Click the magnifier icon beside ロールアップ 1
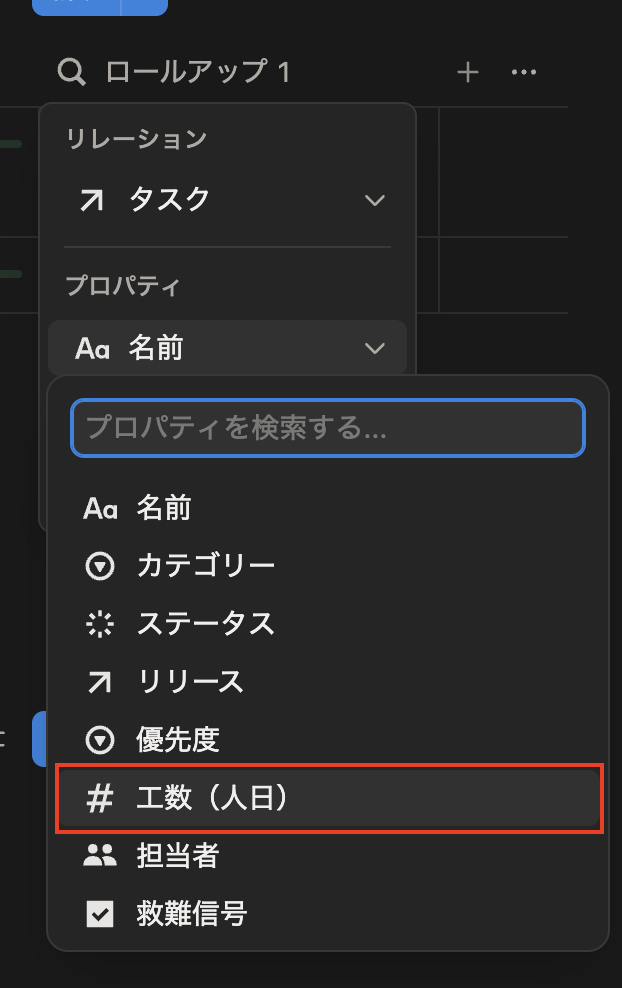 [72, 72]
